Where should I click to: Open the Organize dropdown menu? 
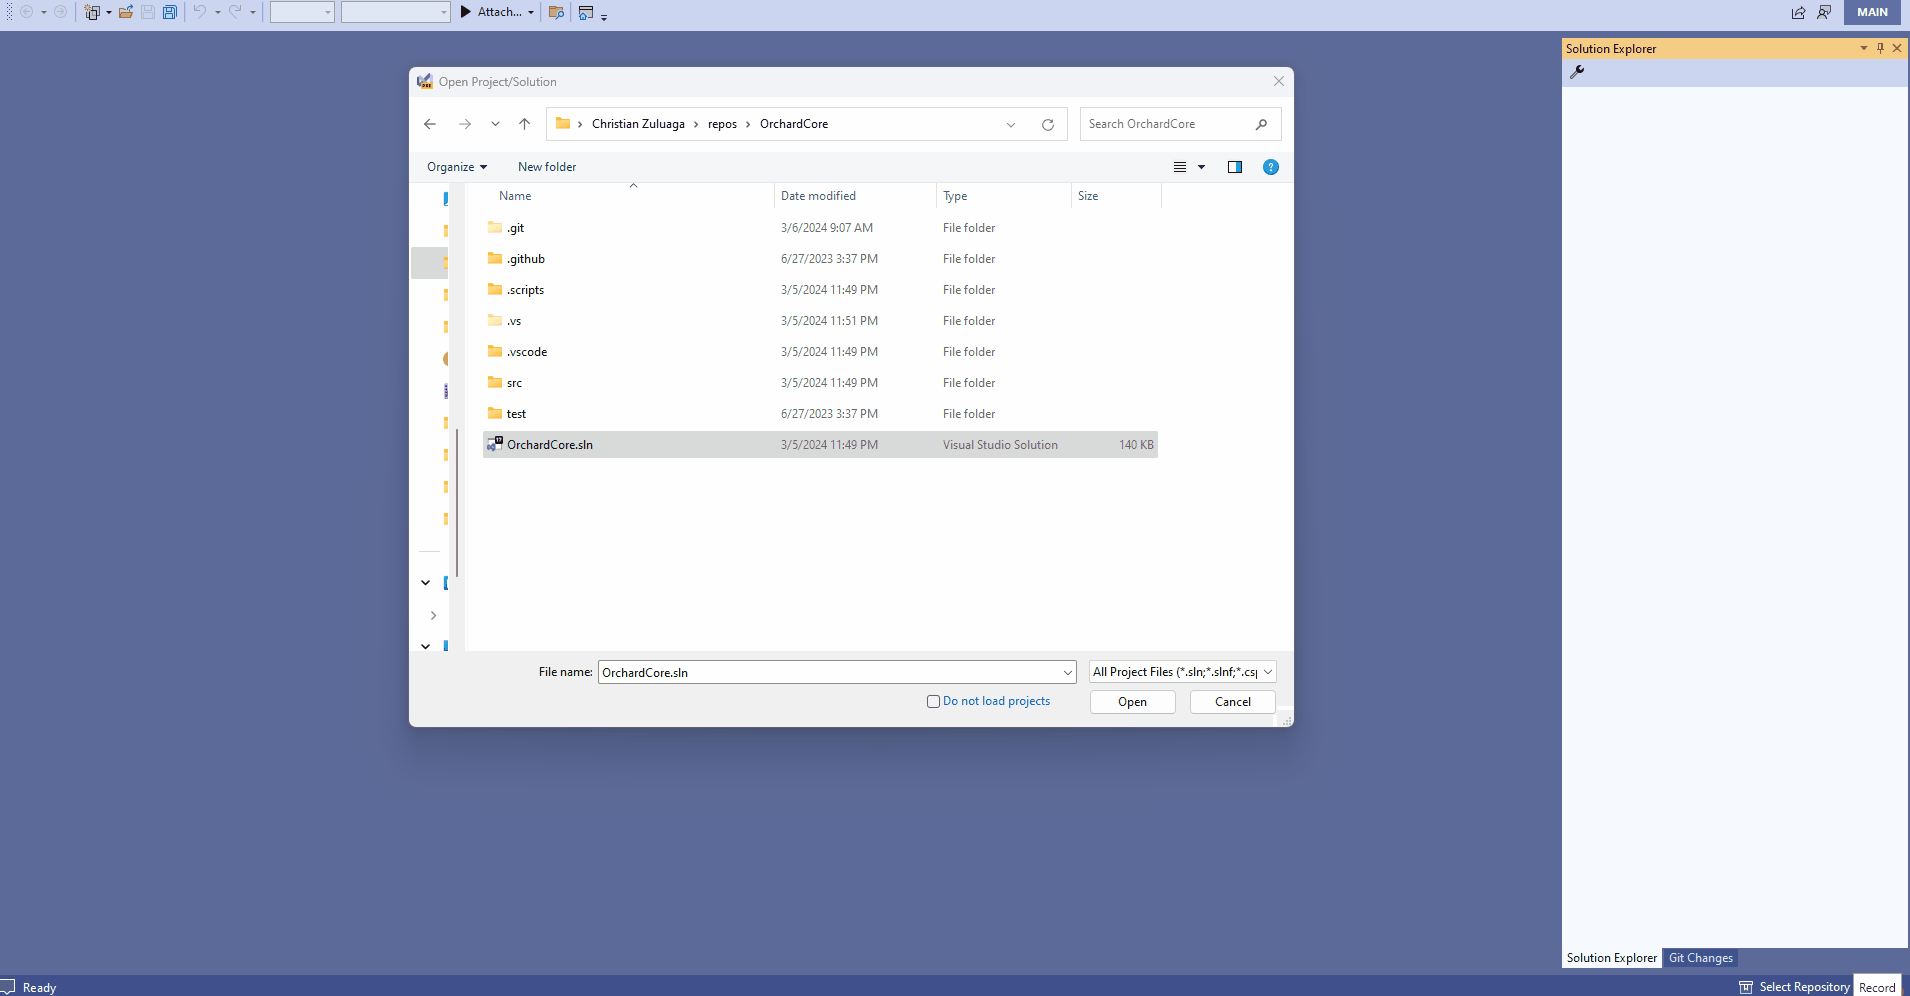457,167
